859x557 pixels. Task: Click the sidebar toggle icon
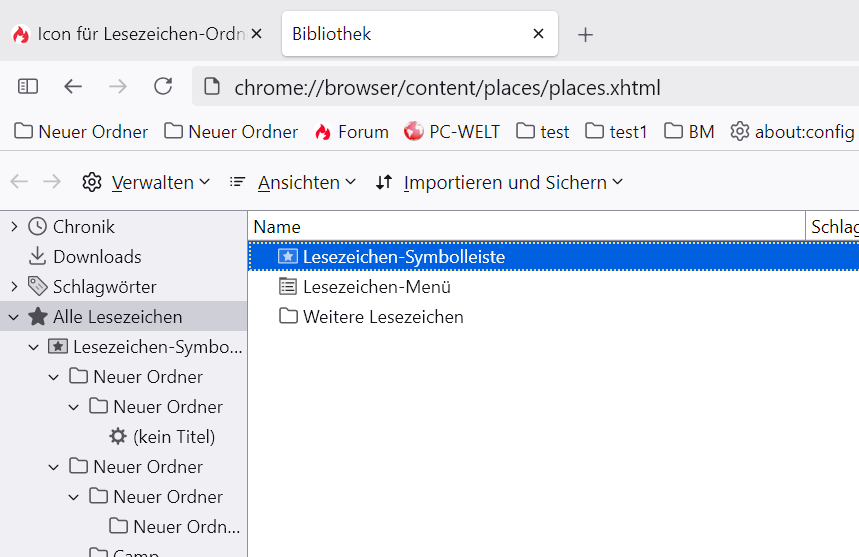(x=28, y=87)
